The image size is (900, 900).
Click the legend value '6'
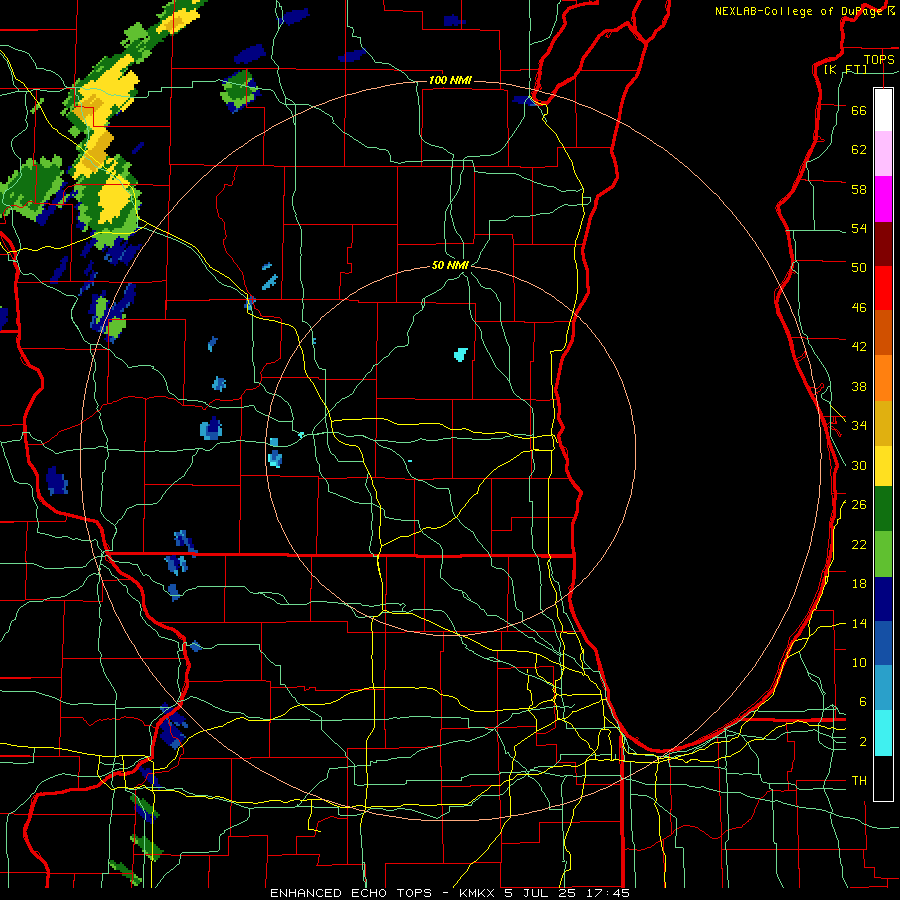point(863,701)
